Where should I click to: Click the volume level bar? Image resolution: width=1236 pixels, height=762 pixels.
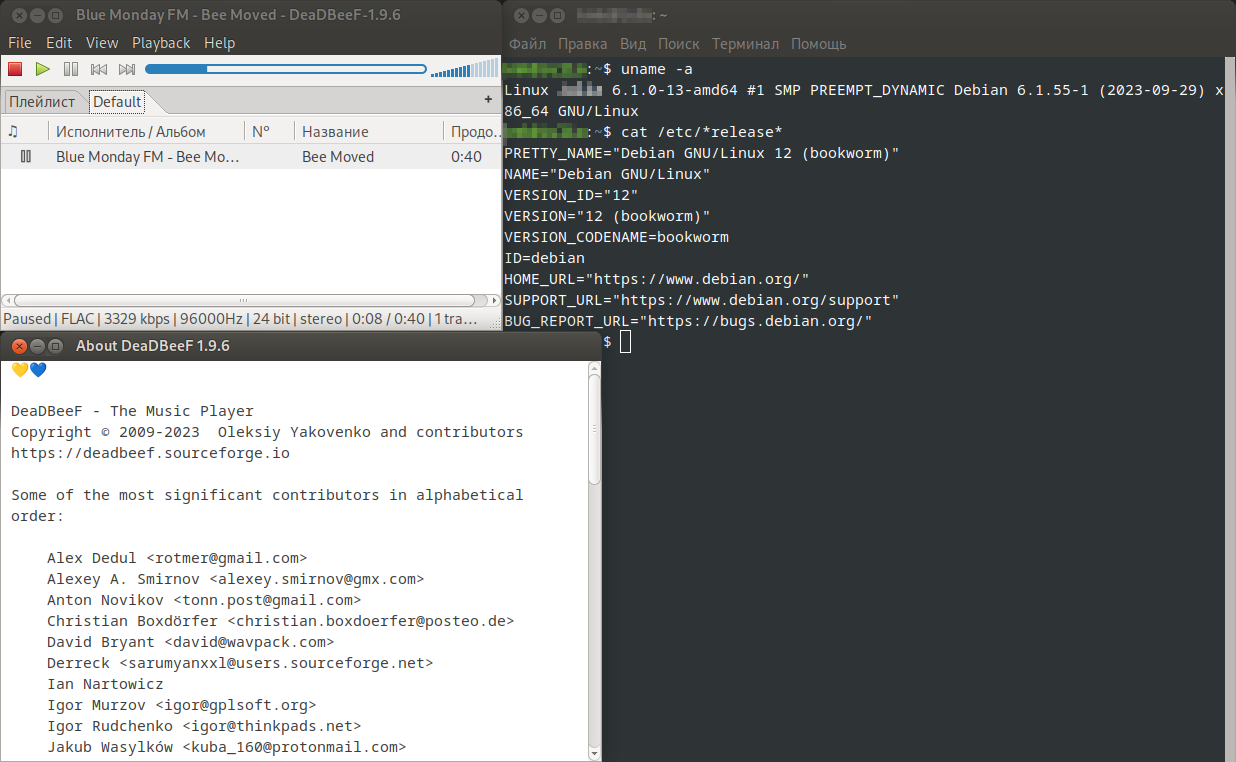click(462, 69)
